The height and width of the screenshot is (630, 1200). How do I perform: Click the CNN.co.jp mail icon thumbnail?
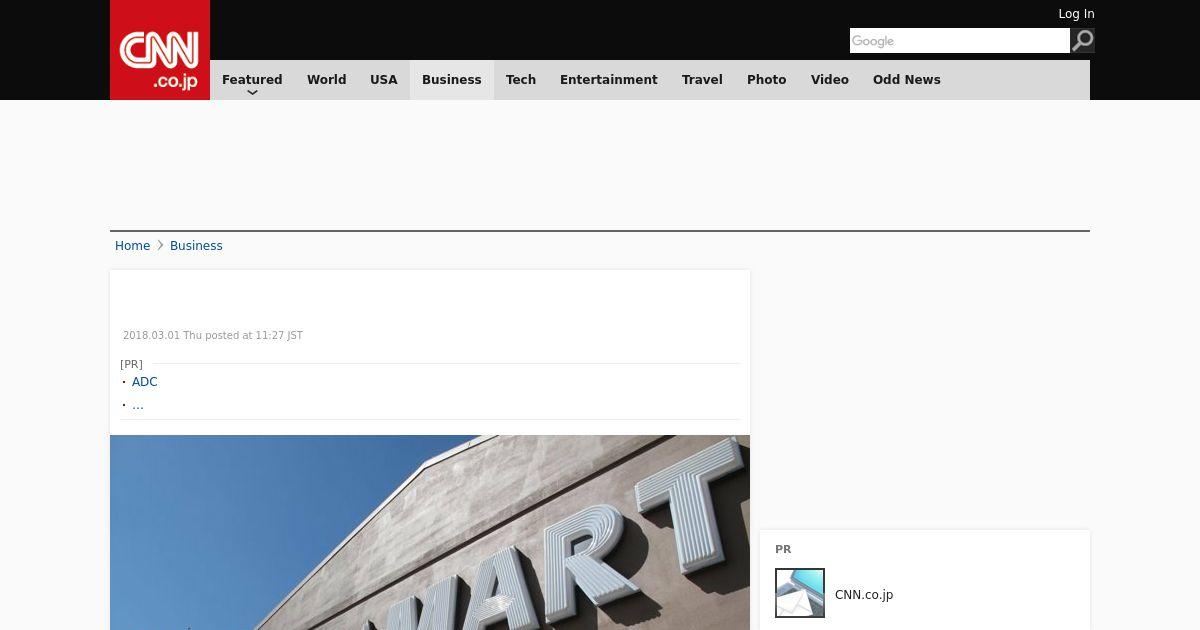coord(800,593)
